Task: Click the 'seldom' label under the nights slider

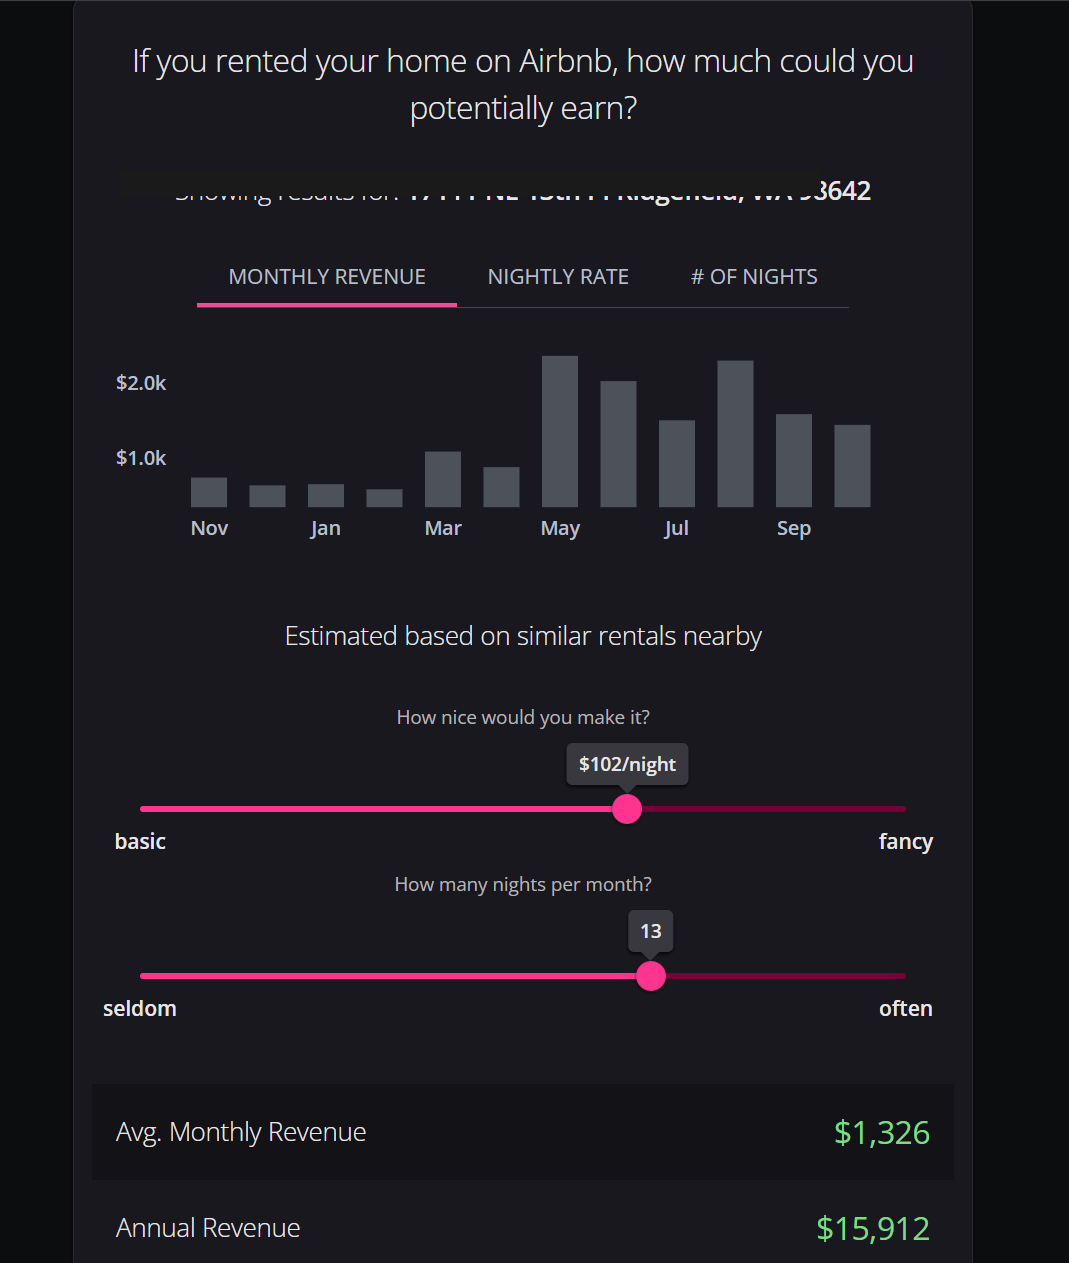Action: (139, 1008)
